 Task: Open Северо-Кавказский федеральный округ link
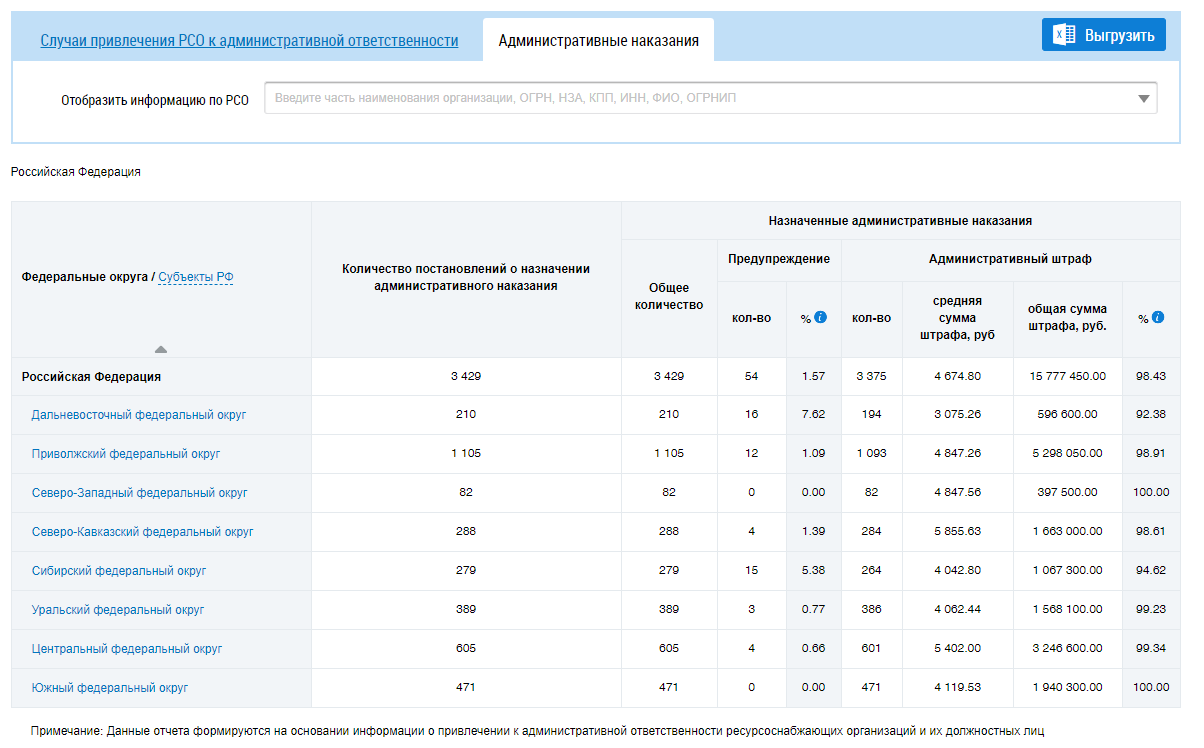(x=142, y=531)
